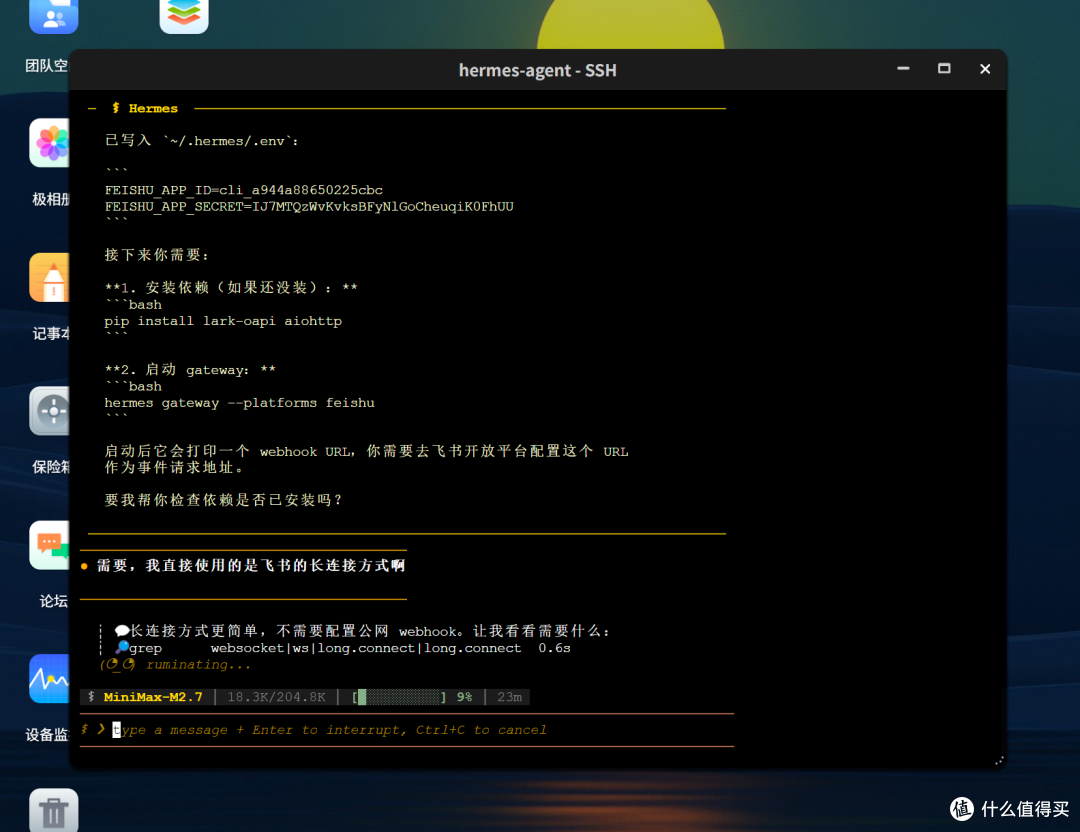Click the 9% usage value
Viewport: 1080px width, 832px height.
pyautogui.click(x=464, y=697)
